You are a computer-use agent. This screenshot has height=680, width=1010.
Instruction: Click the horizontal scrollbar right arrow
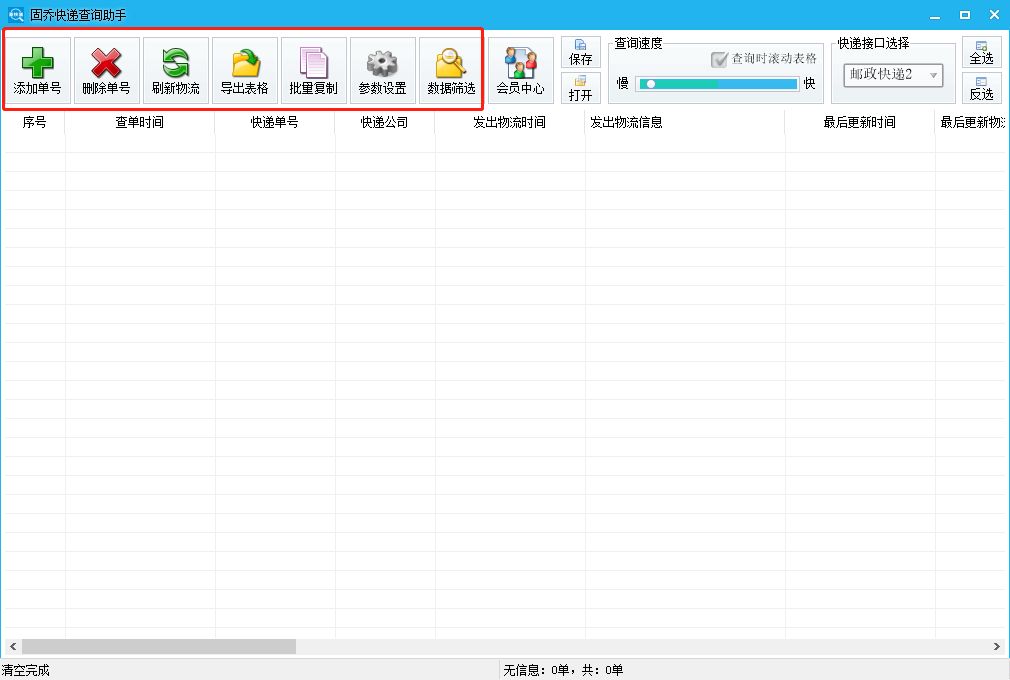pos(998,646)
